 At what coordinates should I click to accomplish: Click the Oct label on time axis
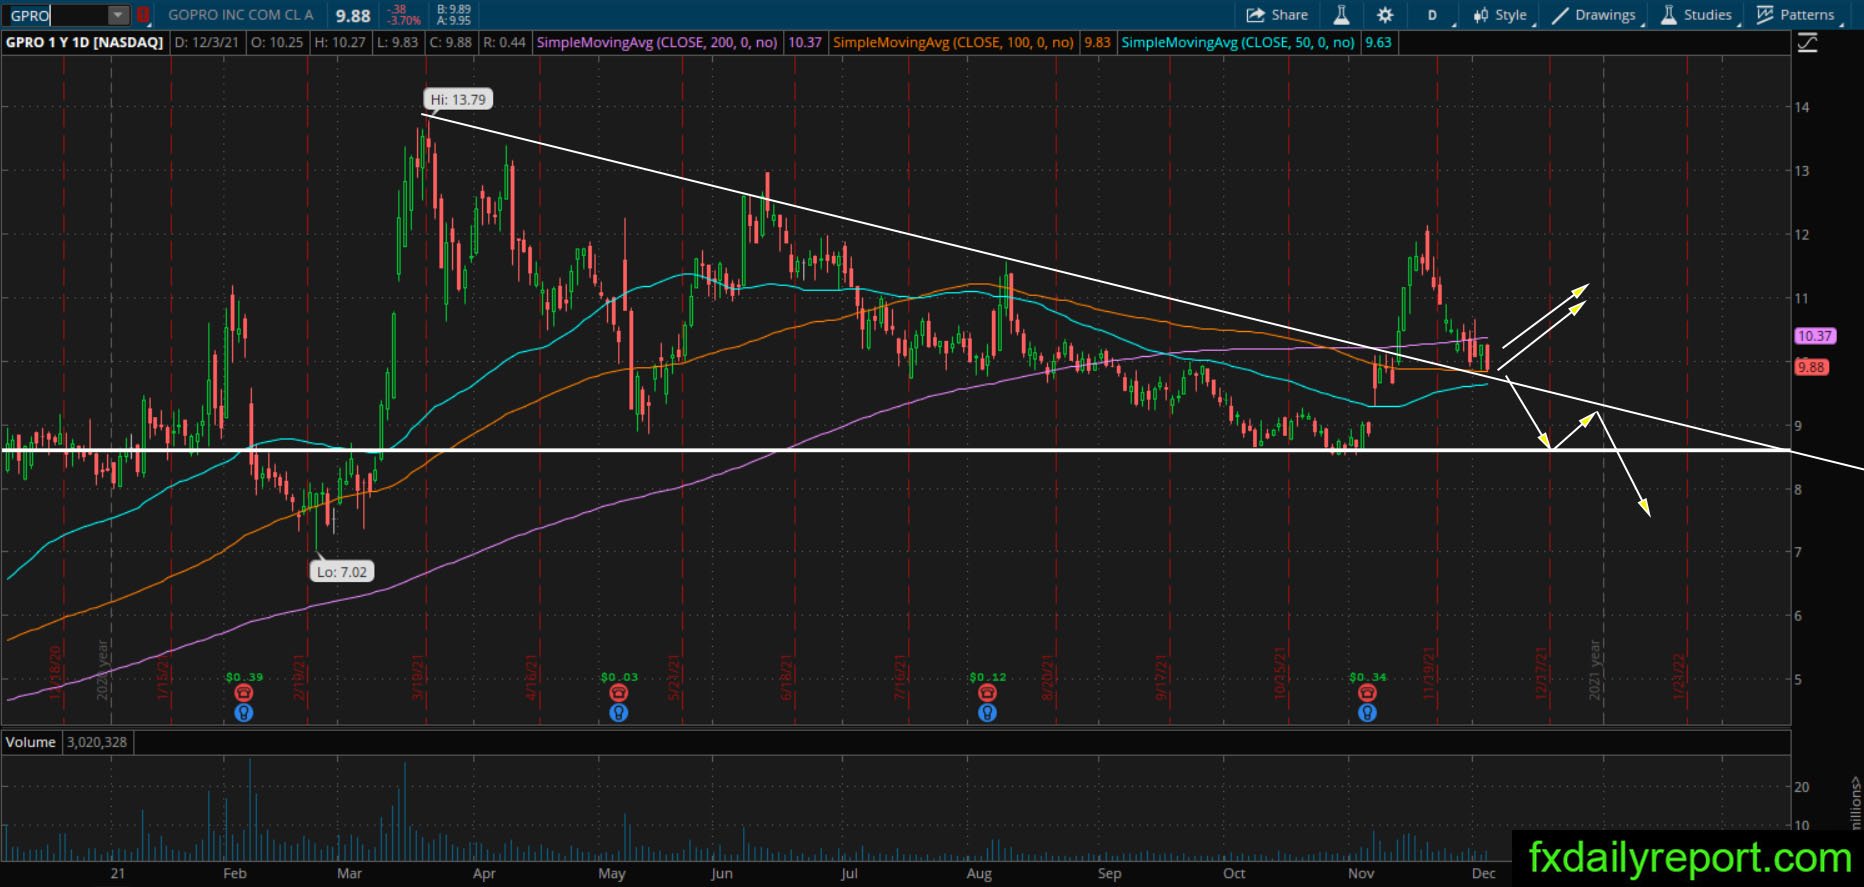point(1234,873)
